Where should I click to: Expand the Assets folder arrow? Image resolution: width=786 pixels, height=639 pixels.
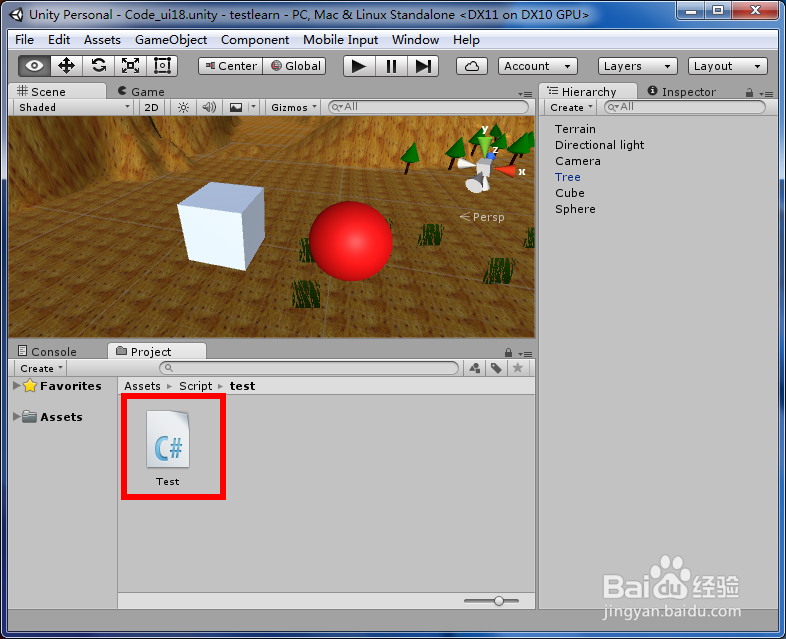click(x=17, y=416)
